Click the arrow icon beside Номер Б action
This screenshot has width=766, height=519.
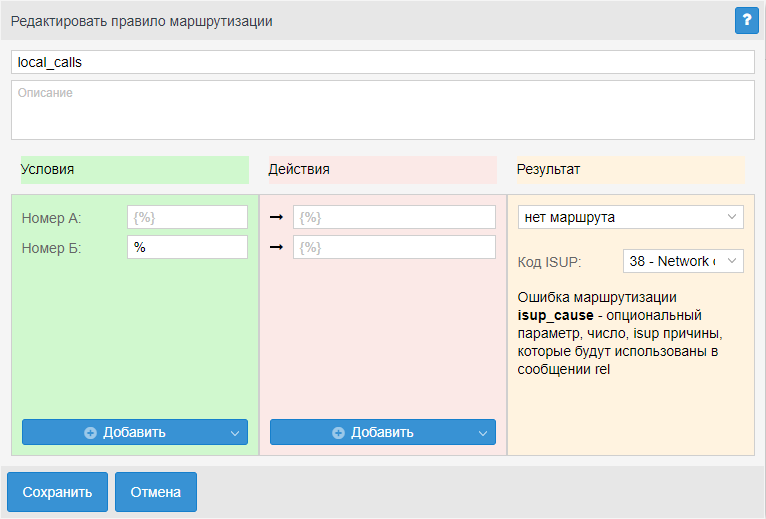(277, 247)
